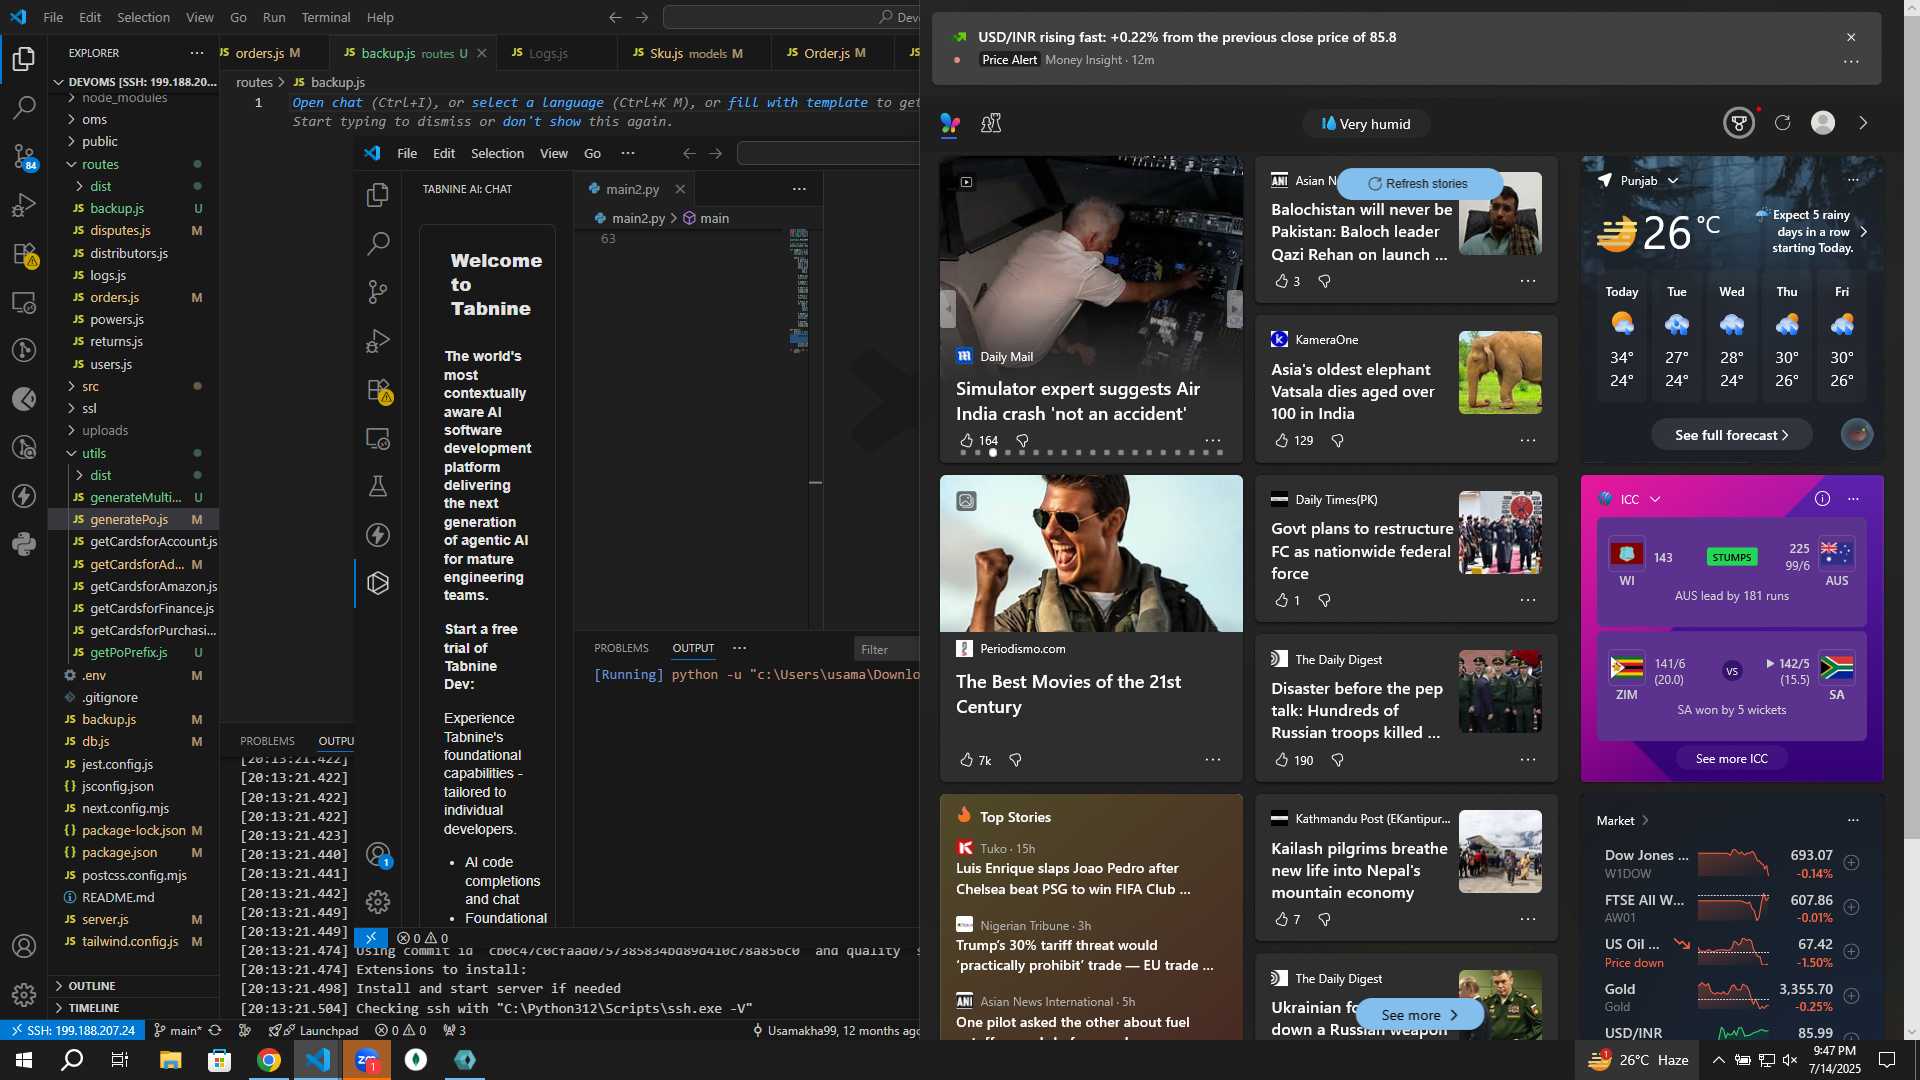Click the widgets refresh icon
This screenshot has width=1920, height=1080.
click(x=1782, y=123)
